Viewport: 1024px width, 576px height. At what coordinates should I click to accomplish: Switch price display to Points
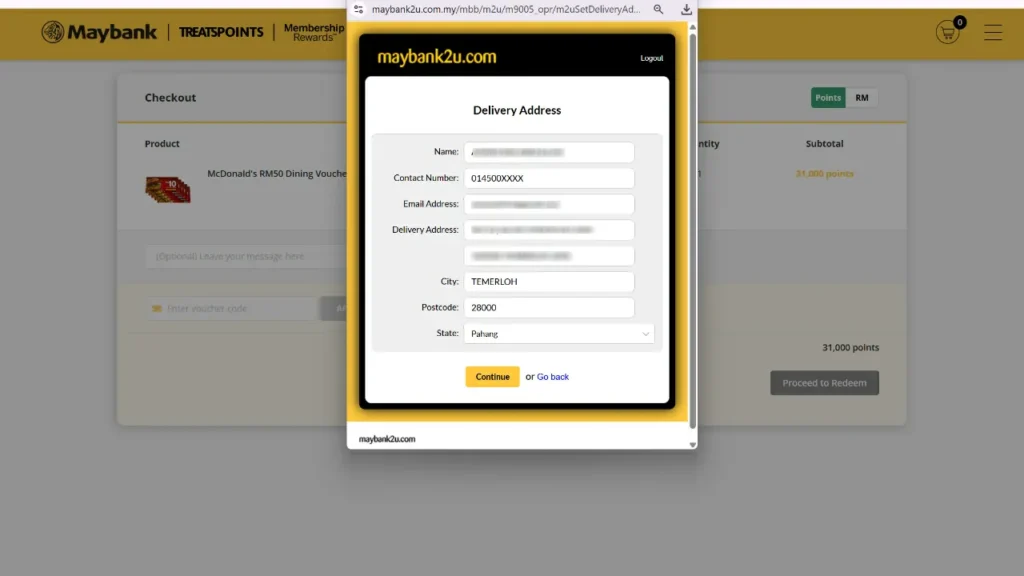[828, 98]
